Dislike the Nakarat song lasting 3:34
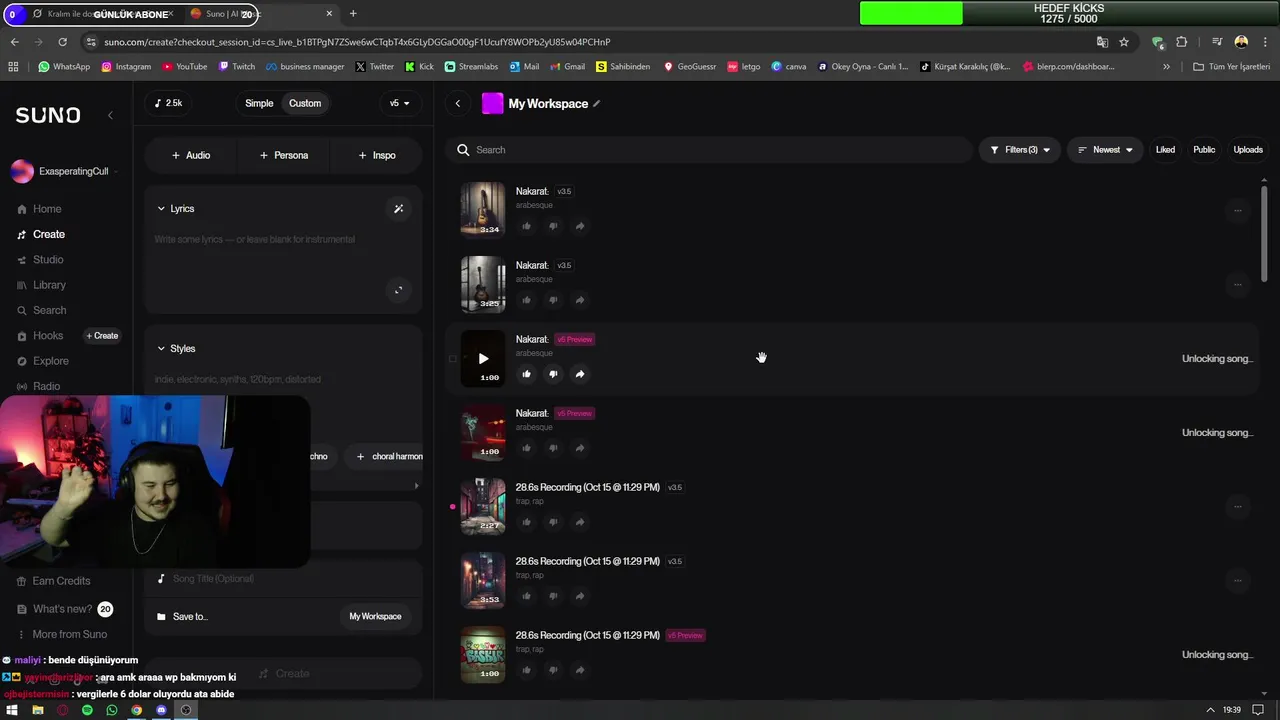Viewport: 1280px width, 720px height. point(553,226)
